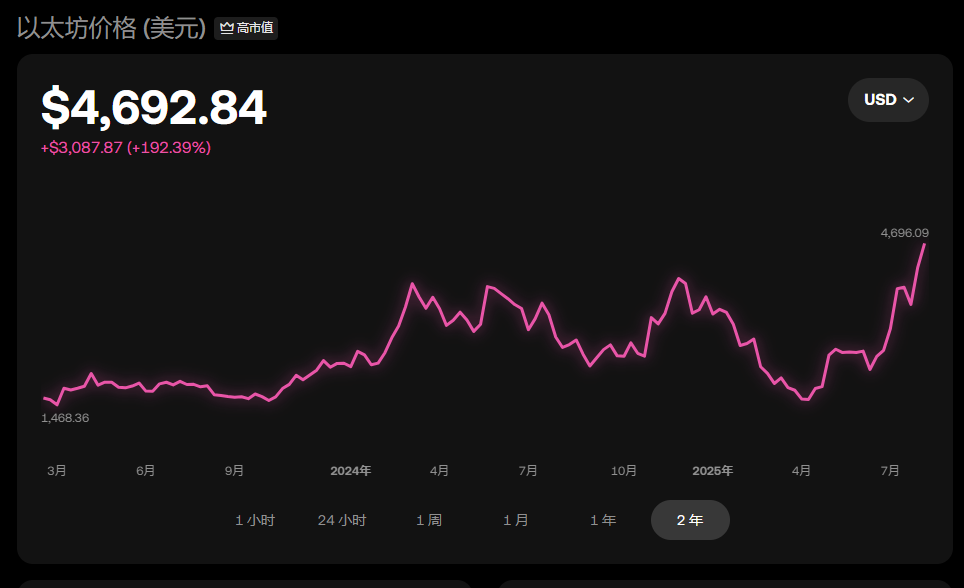Viewport: 964px width, 588px height.
Task: Click the current price $4,692.84
Action: pos(154,108)
